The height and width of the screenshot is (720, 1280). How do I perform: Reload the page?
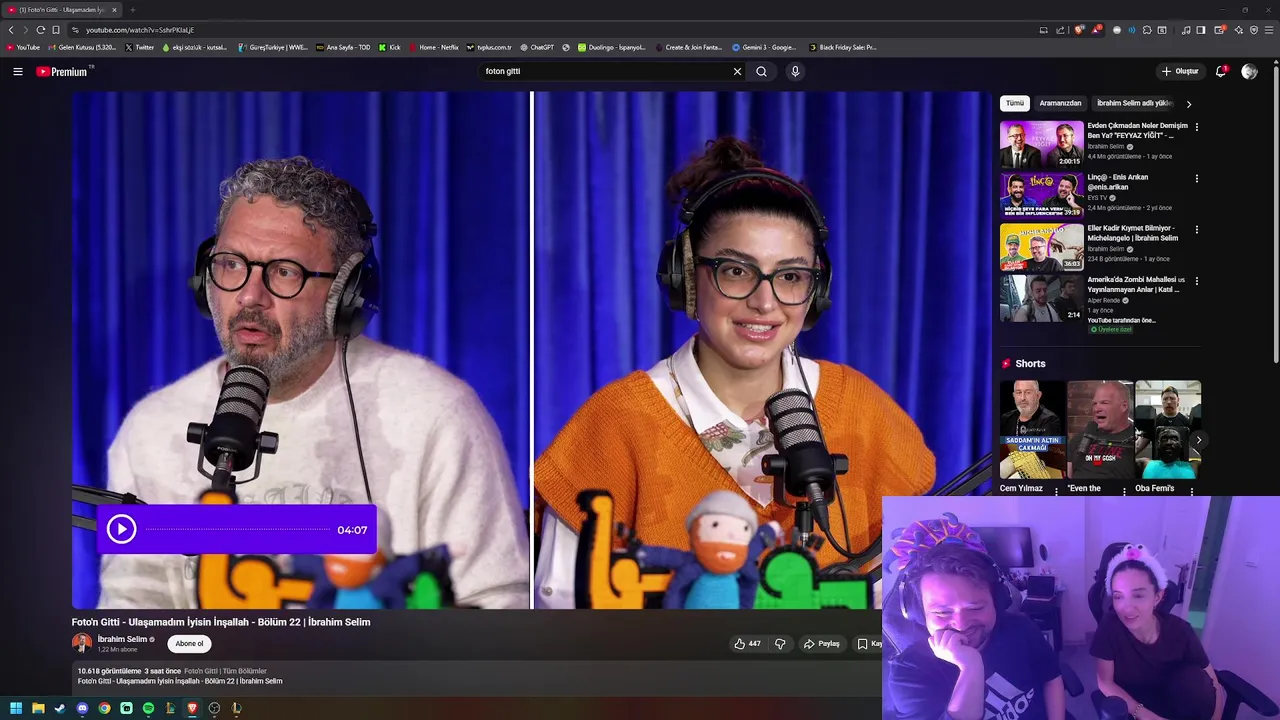[x=40, y=30]
